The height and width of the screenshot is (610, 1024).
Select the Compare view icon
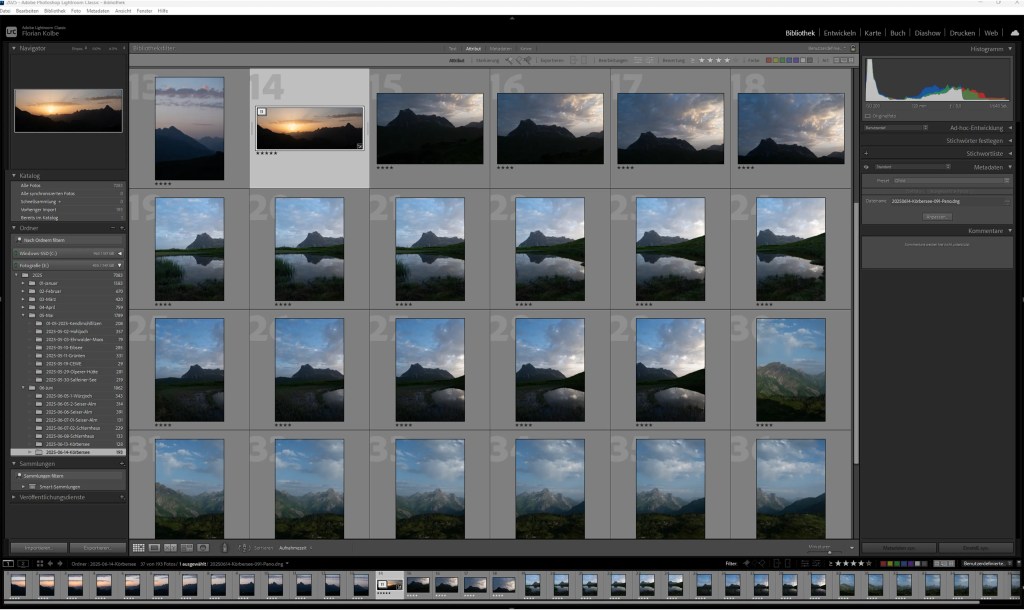click(x=168, y=547)
